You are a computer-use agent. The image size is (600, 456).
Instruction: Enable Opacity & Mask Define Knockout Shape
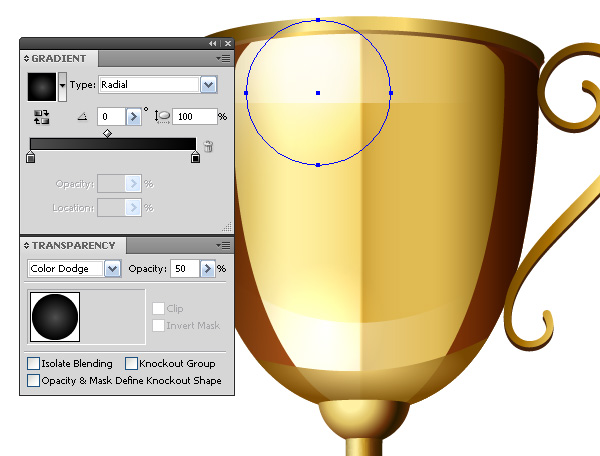click(33, 381)
